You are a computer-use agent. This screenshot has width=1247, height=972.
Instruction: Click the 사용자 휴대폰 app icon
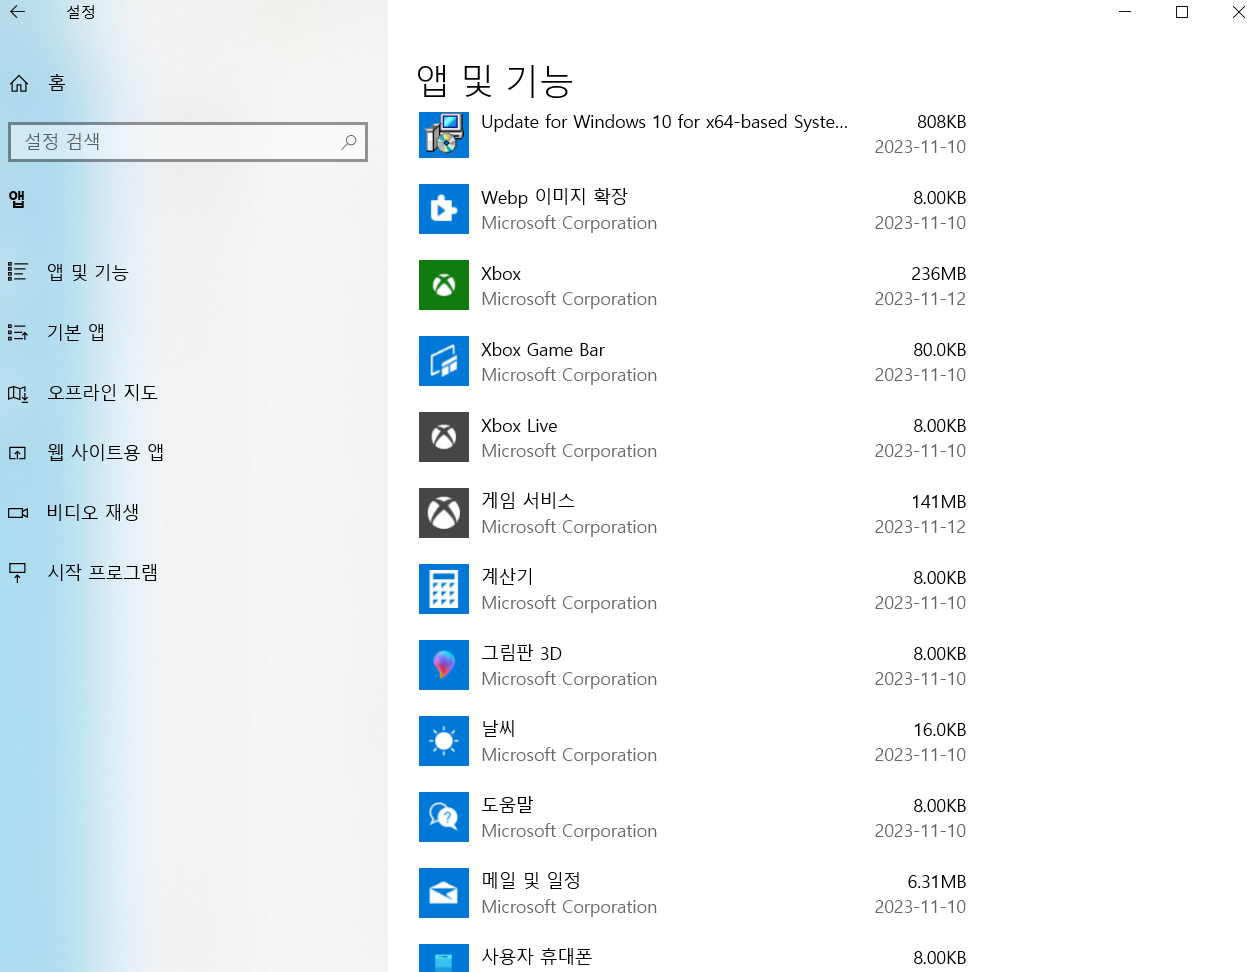click(444, 958)
